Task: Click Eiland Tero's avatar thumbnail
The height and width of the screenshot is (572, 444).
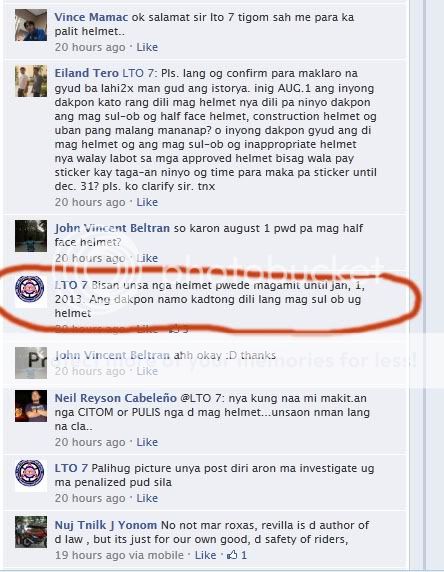Action: pyautogui.click(x=31, y=81)
